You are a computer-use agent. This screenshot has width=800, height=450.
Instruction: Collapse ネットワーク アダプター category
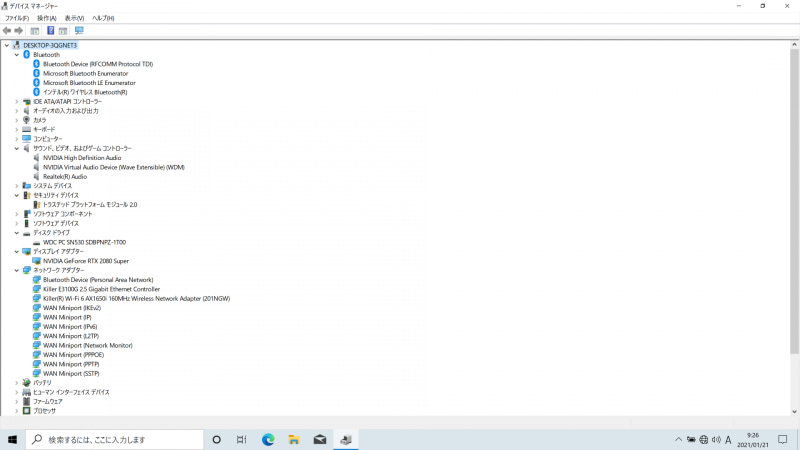click(x=16, y=270)
